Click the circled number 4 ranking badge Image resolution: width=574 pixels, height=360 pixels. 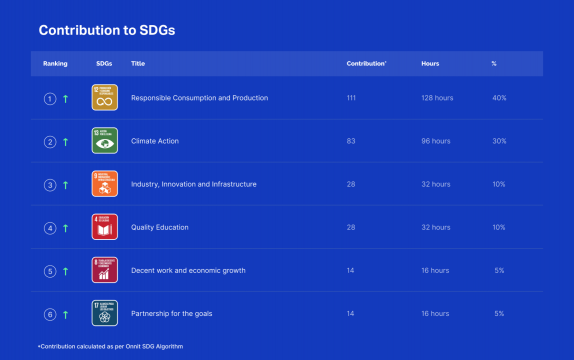click(x=50, y=229)
